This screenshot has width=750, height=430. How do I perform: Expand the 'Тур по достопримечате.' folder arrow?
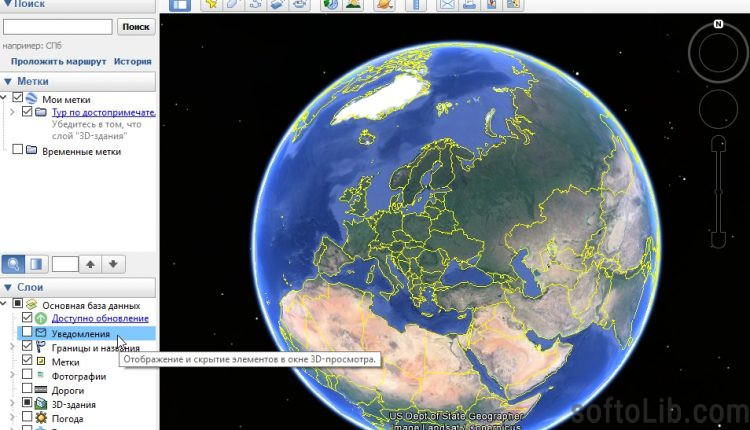coord(12,112)
